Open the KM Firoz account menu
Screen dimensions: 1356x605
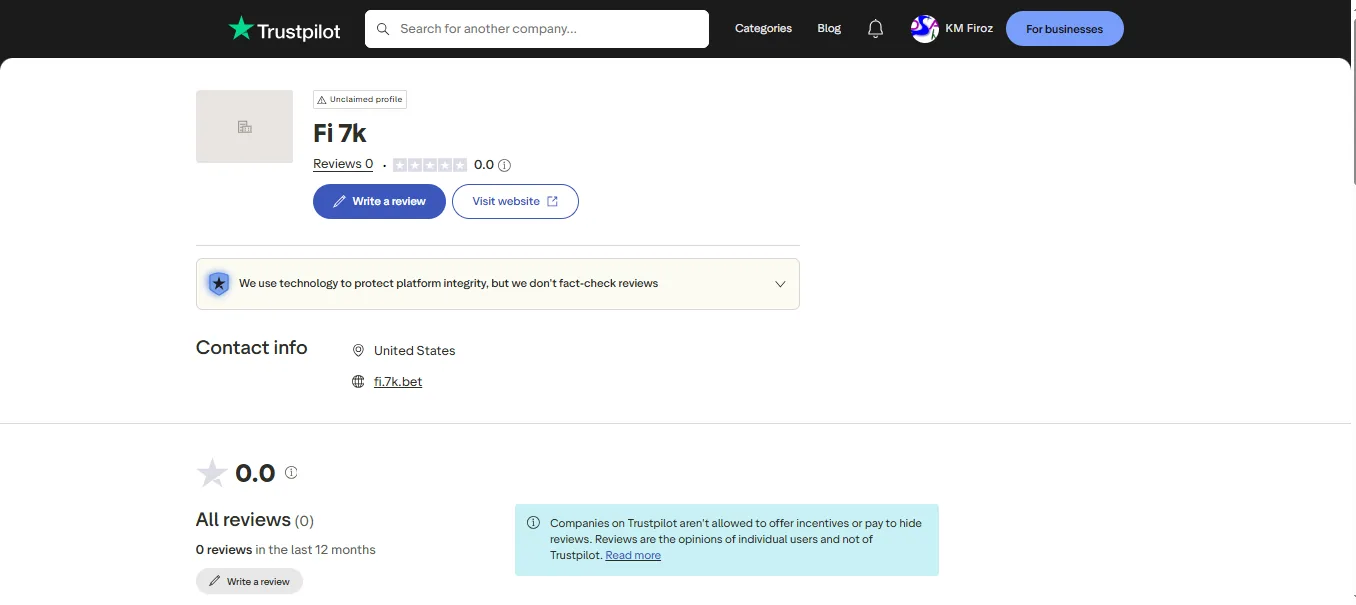tap(952, 29)
